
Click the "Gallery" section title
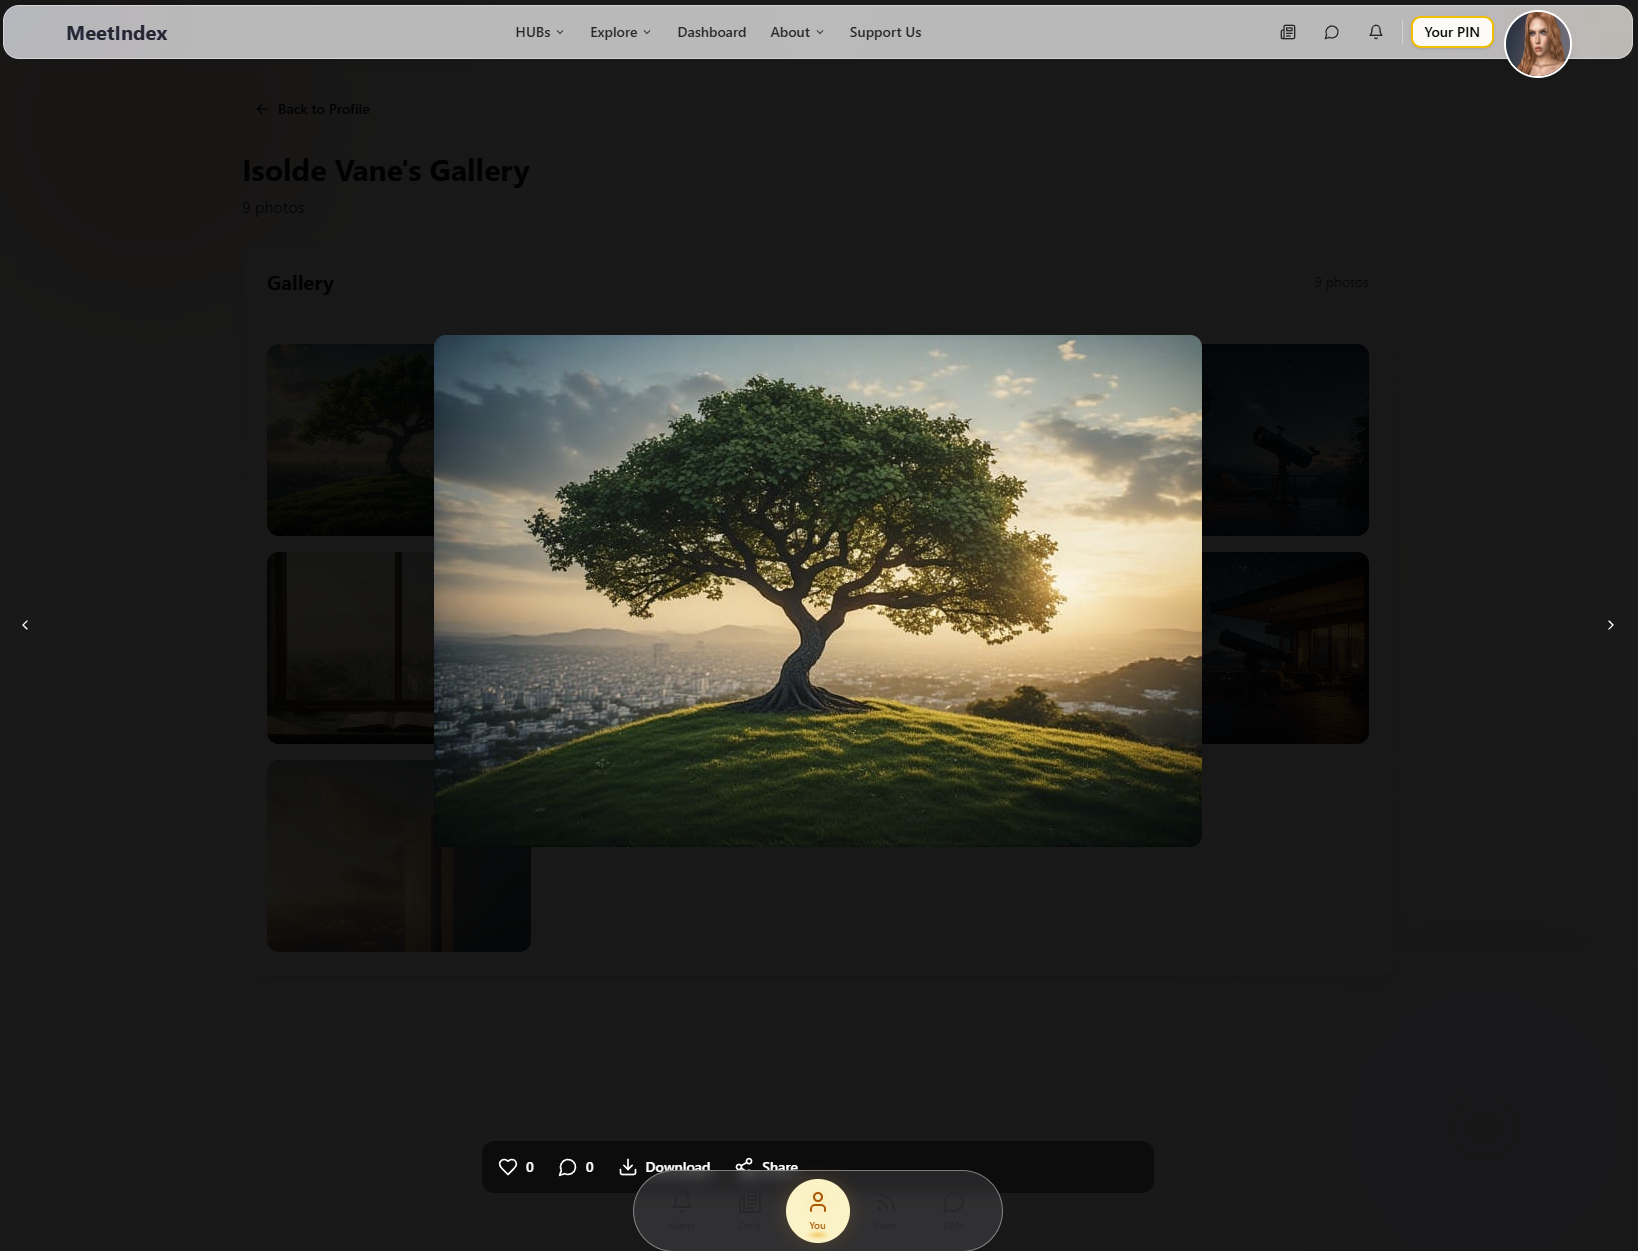tap(300, 283)
